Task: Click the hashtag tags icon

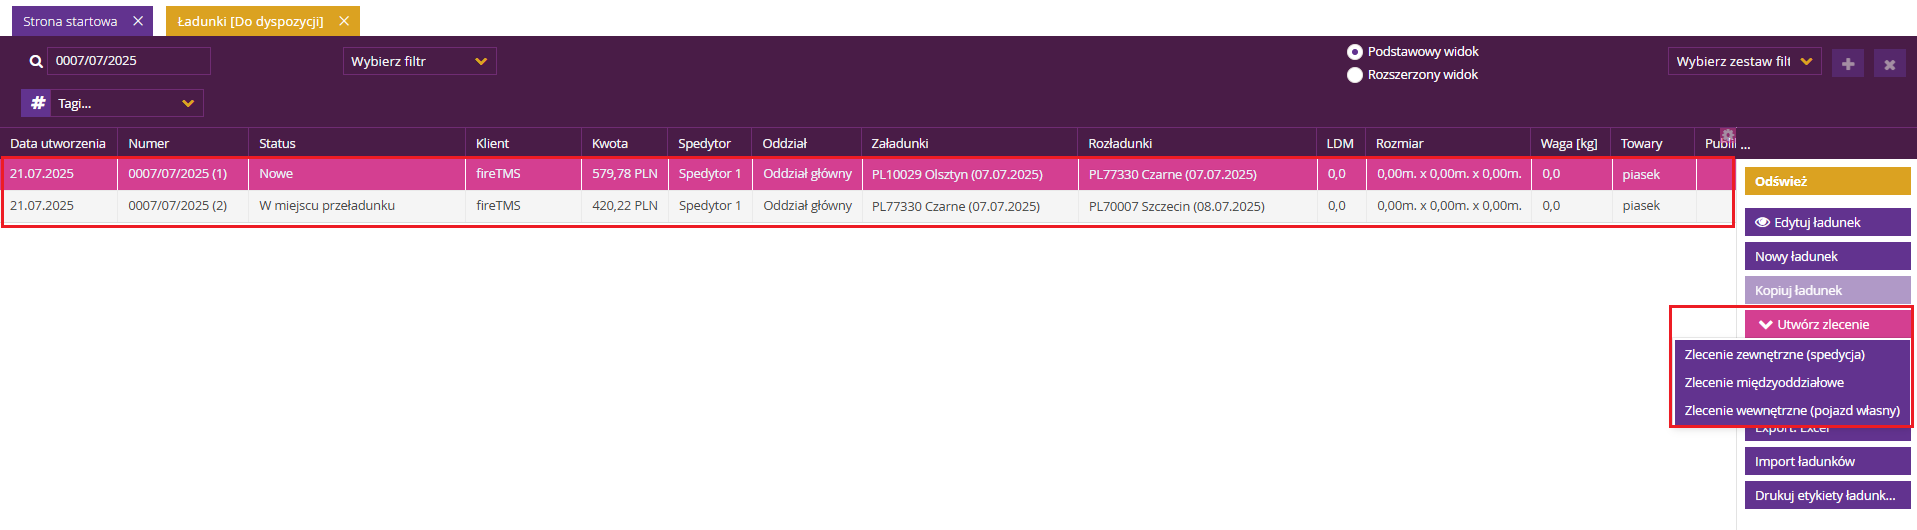Action: pos(37,103)
